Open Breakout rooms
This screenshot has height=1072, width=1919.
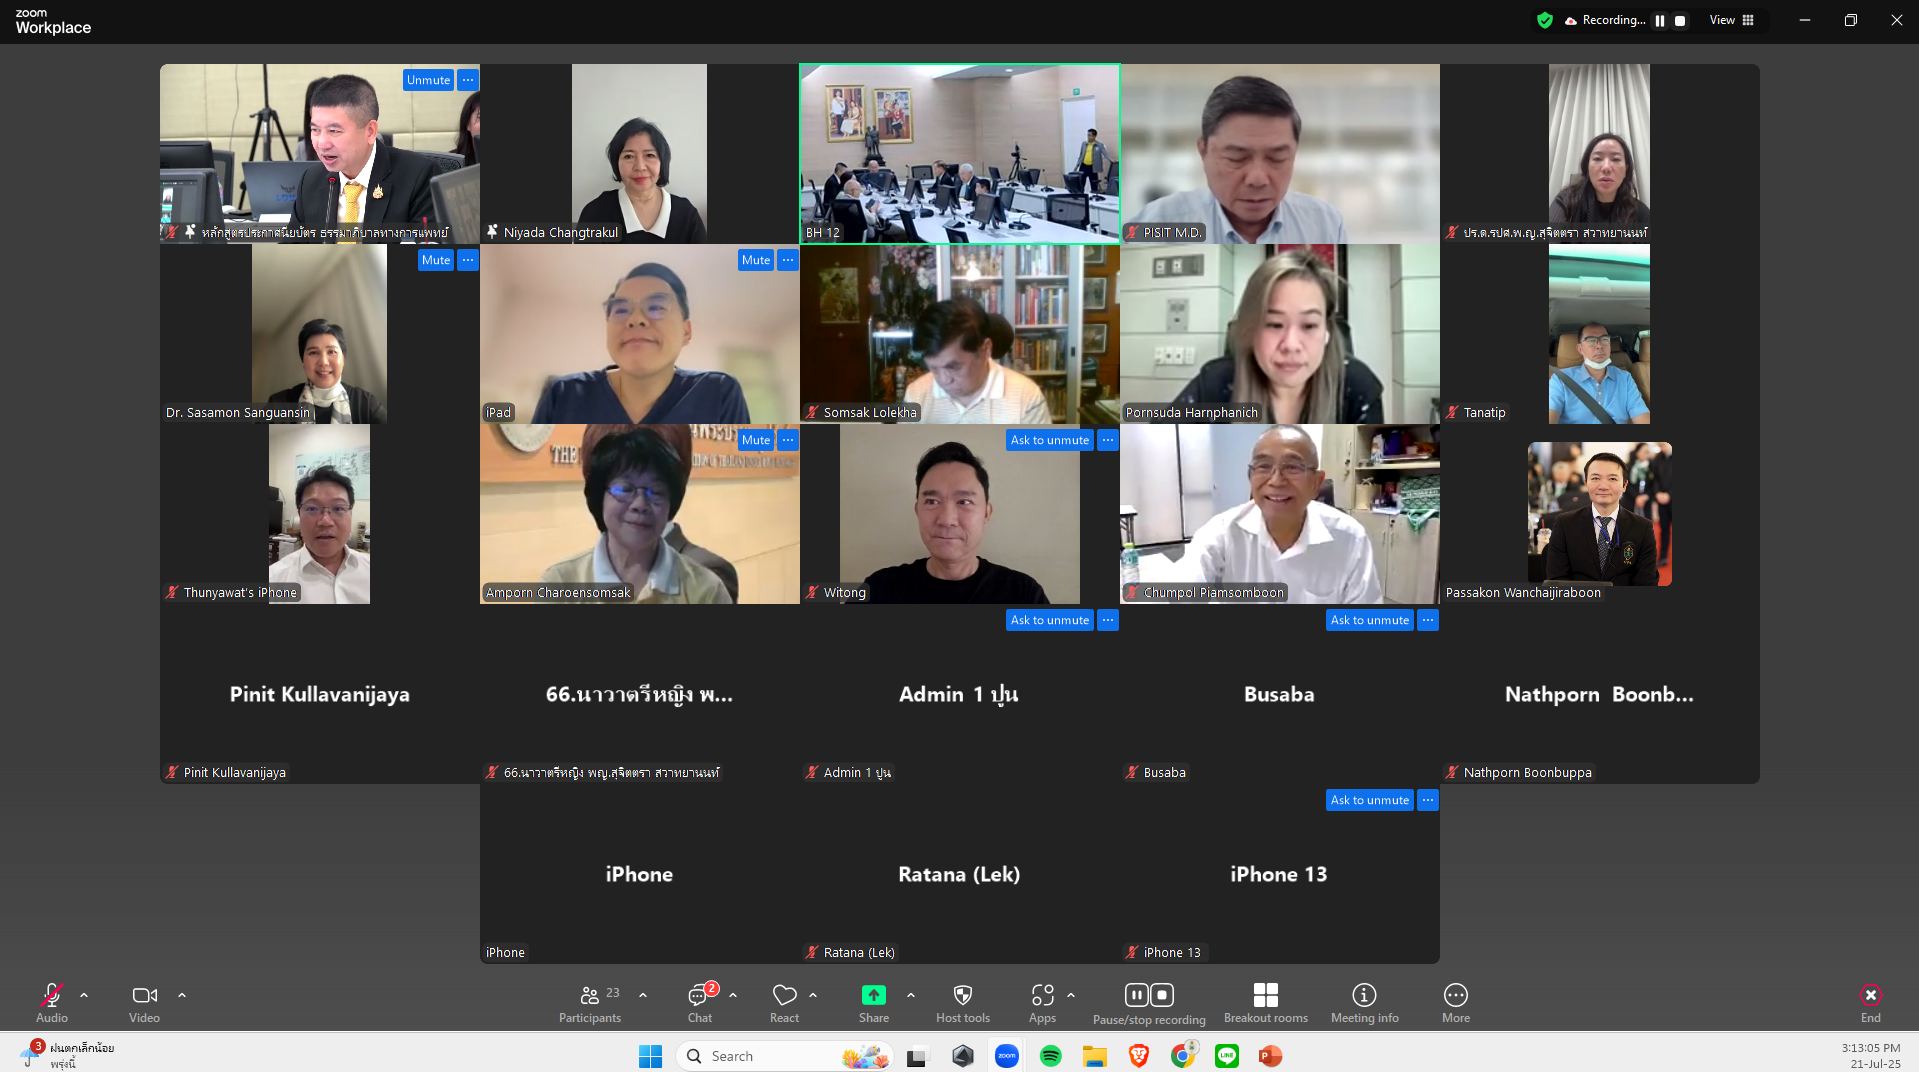point(1265,1002)
